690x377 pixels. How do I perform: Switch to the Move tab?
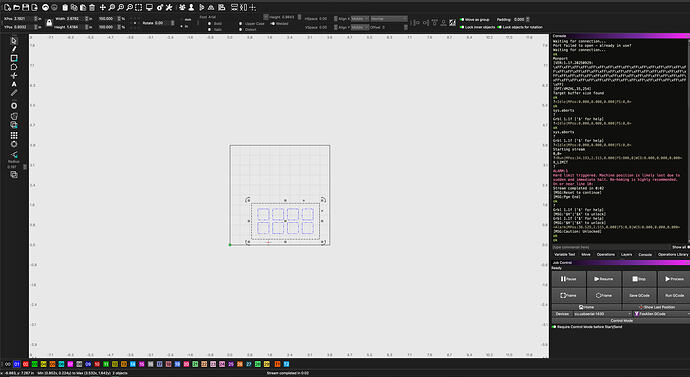586,254
